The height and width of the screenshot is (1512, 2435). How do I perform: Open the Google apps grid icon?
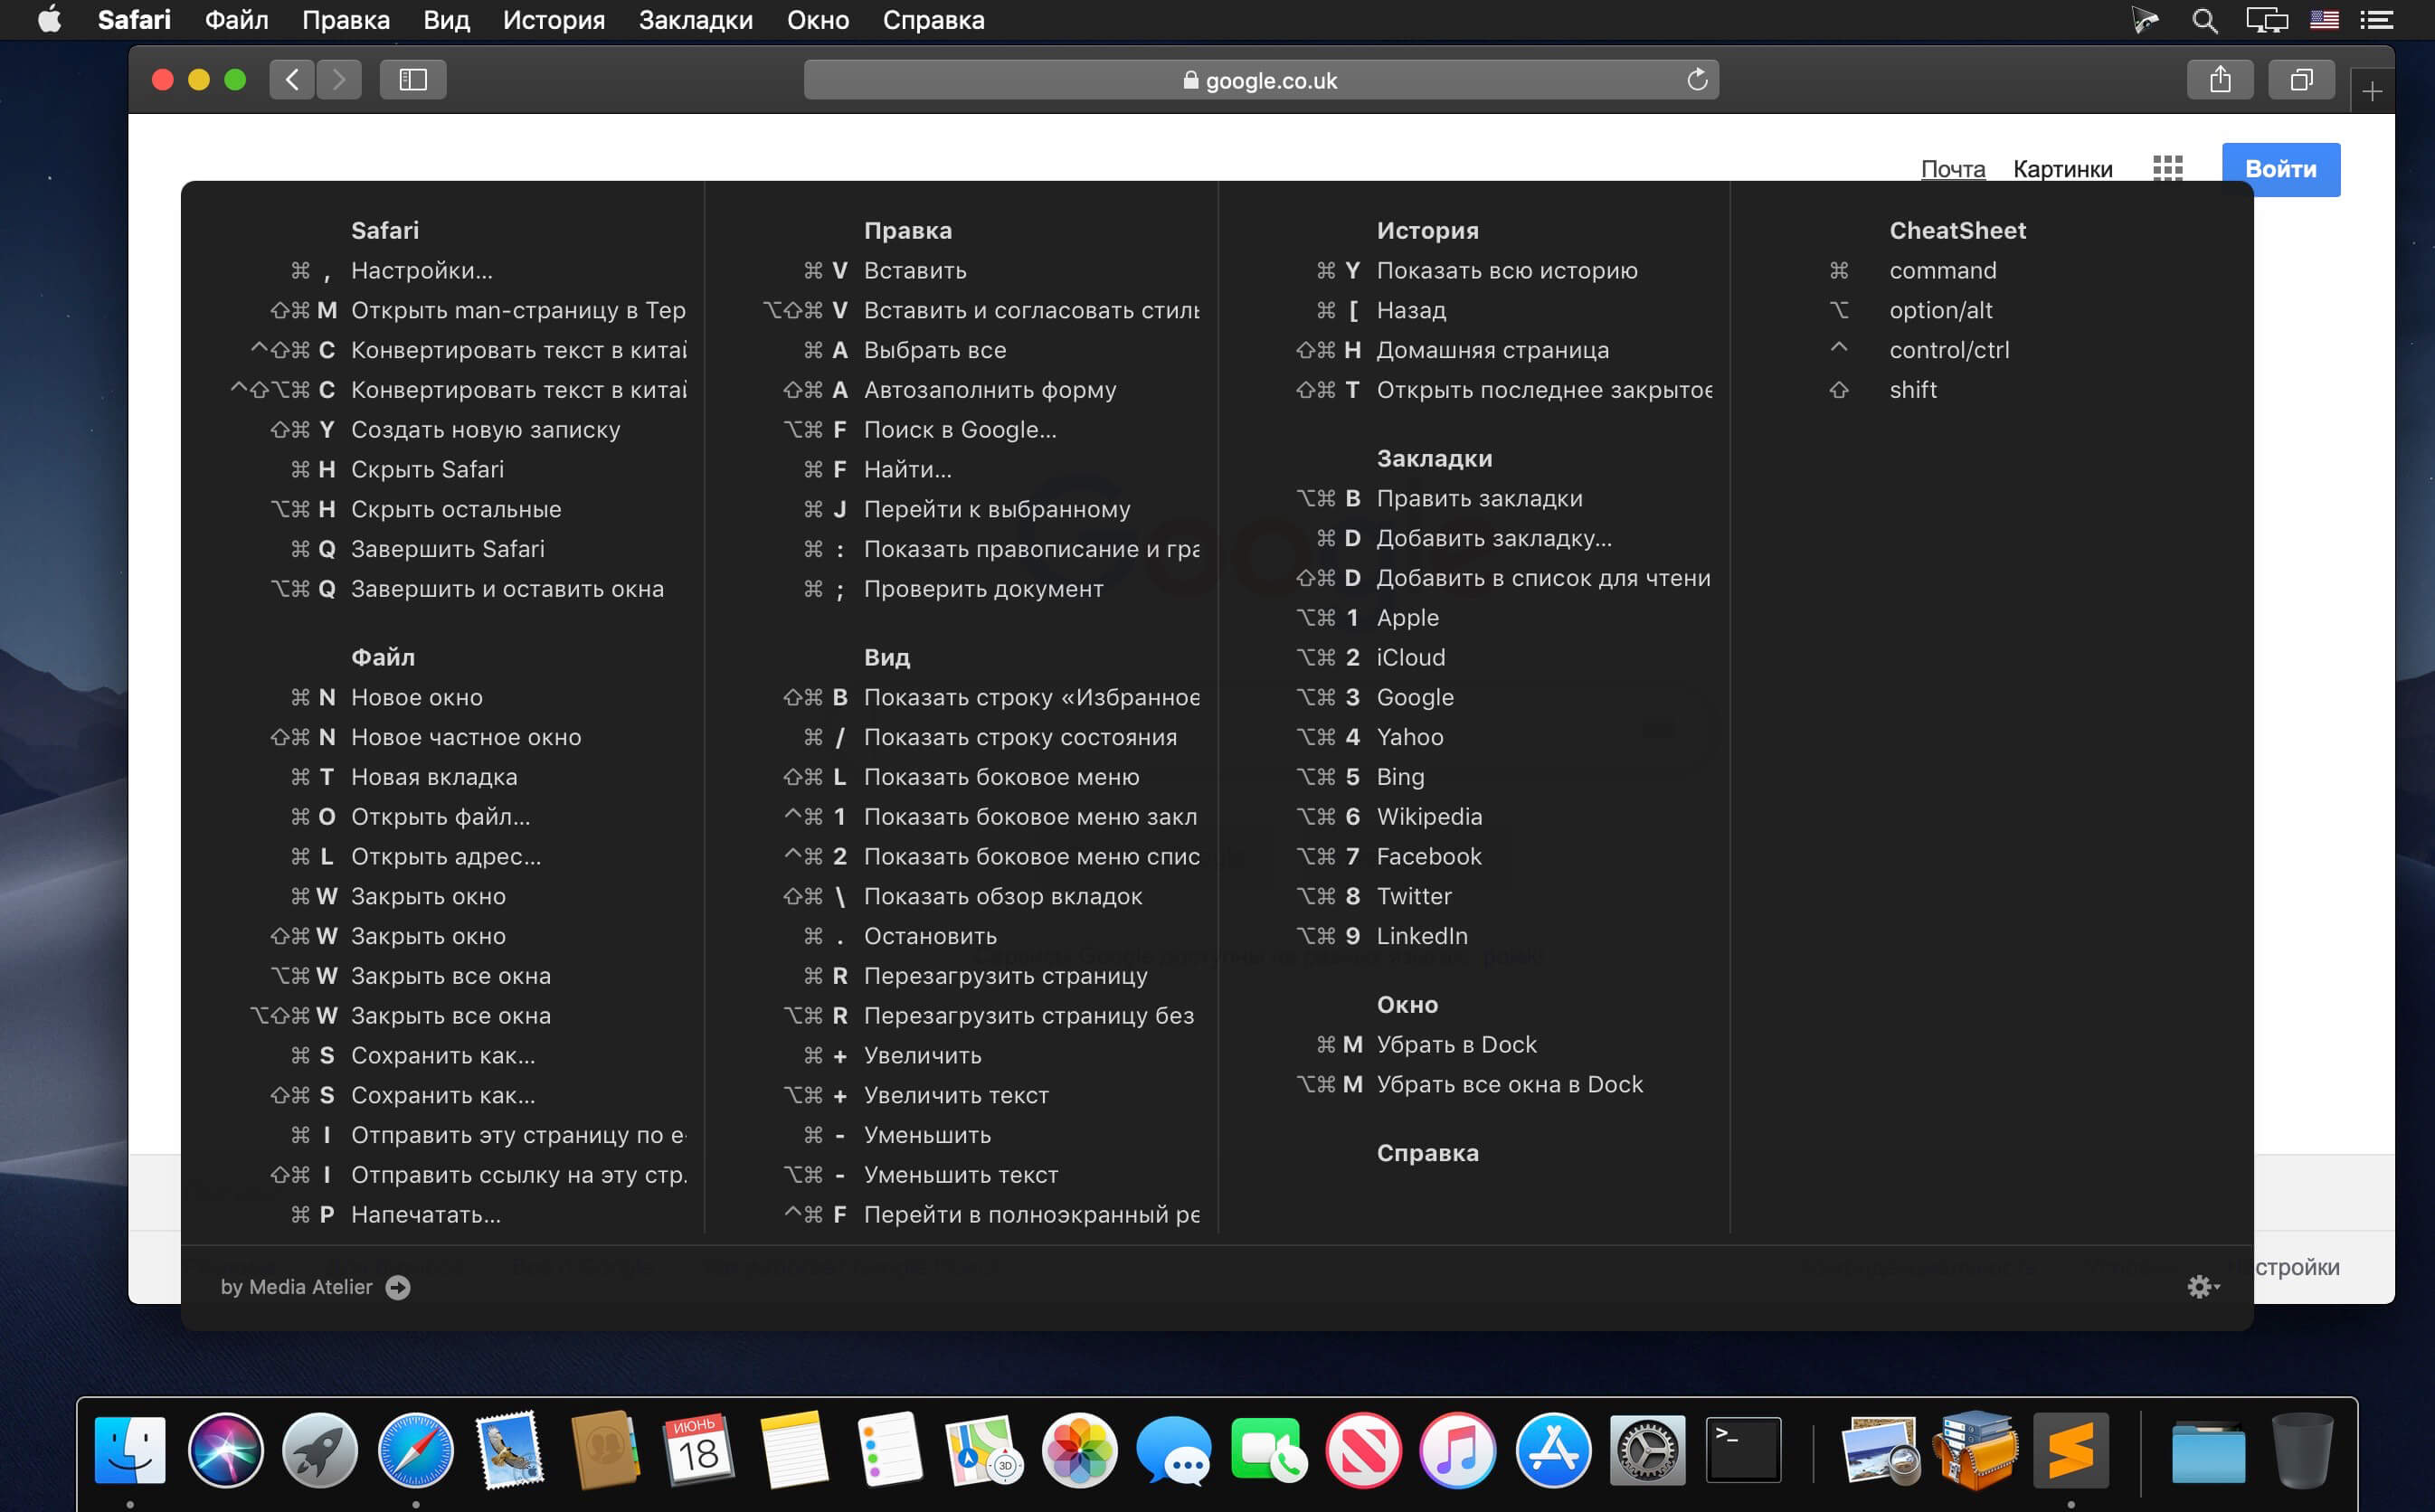click(x=2167, y=168)
